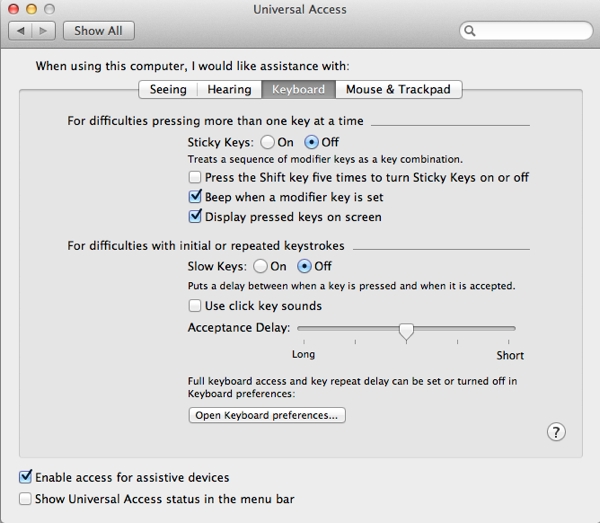Click the red close window button
The image size is (600, 523).
pyautogui.click(x=13, y=9)
